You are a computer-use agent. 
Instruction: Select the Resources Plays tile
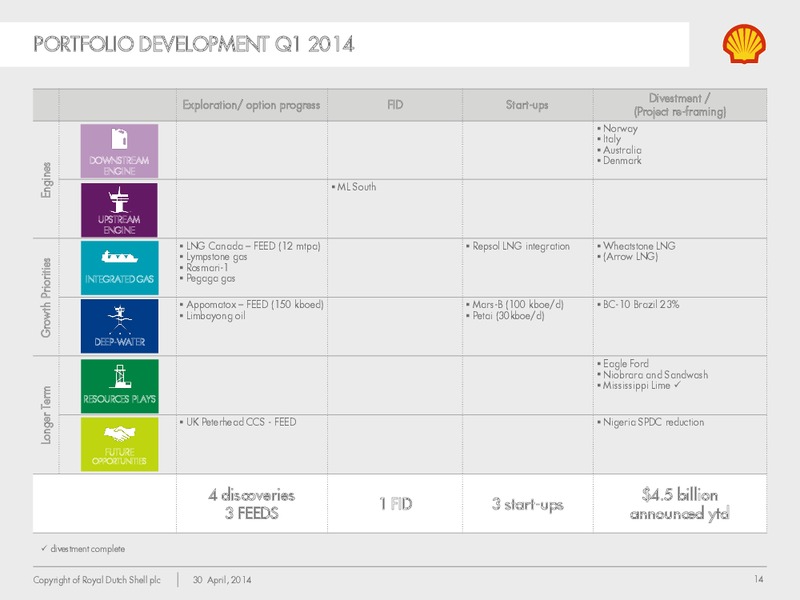119,386
